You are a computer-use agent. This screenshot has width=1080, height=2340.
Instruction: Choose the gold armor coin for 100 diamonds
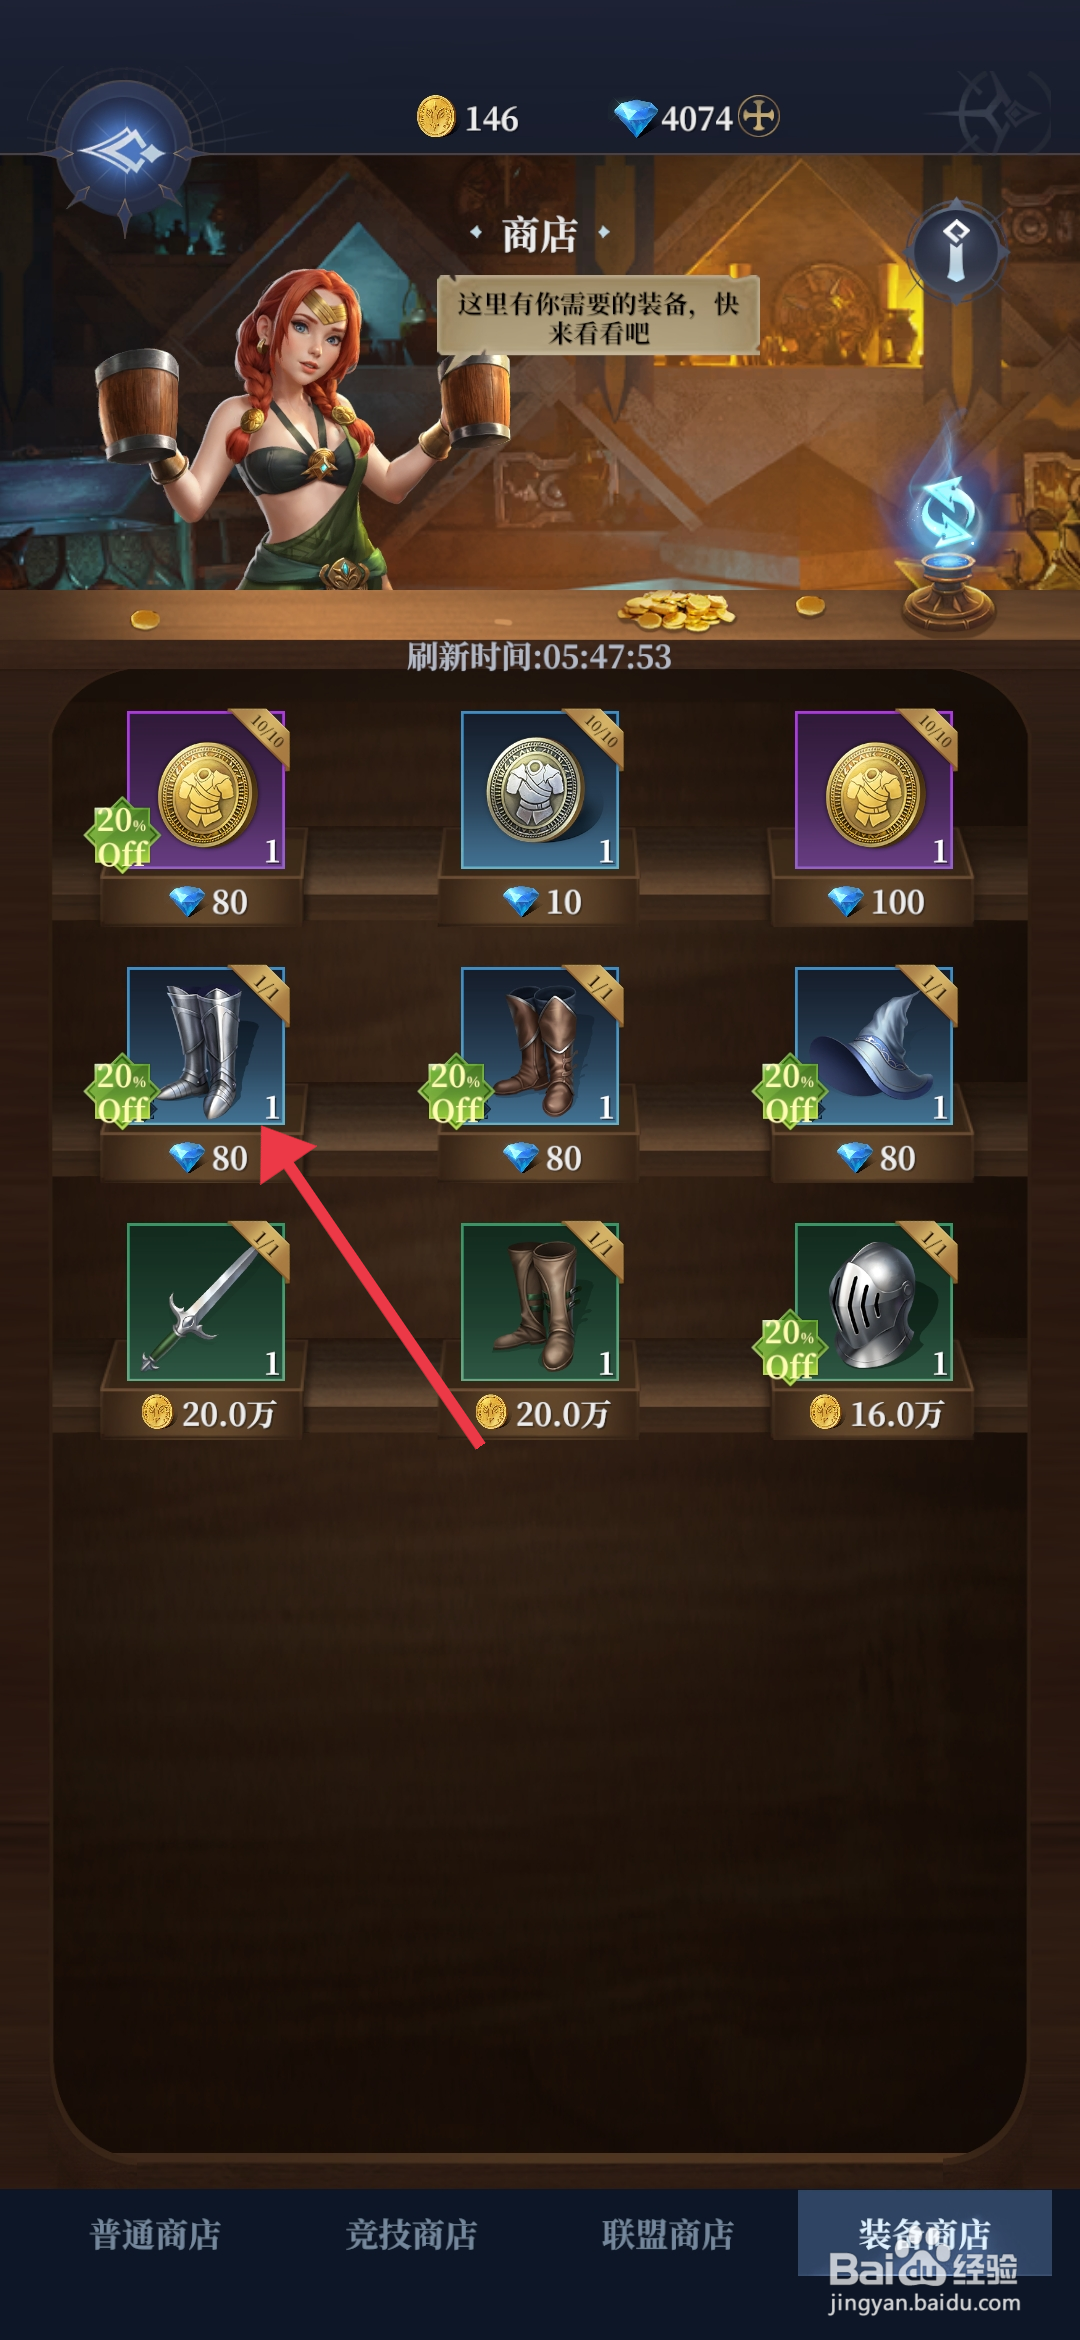pos(874,789)
